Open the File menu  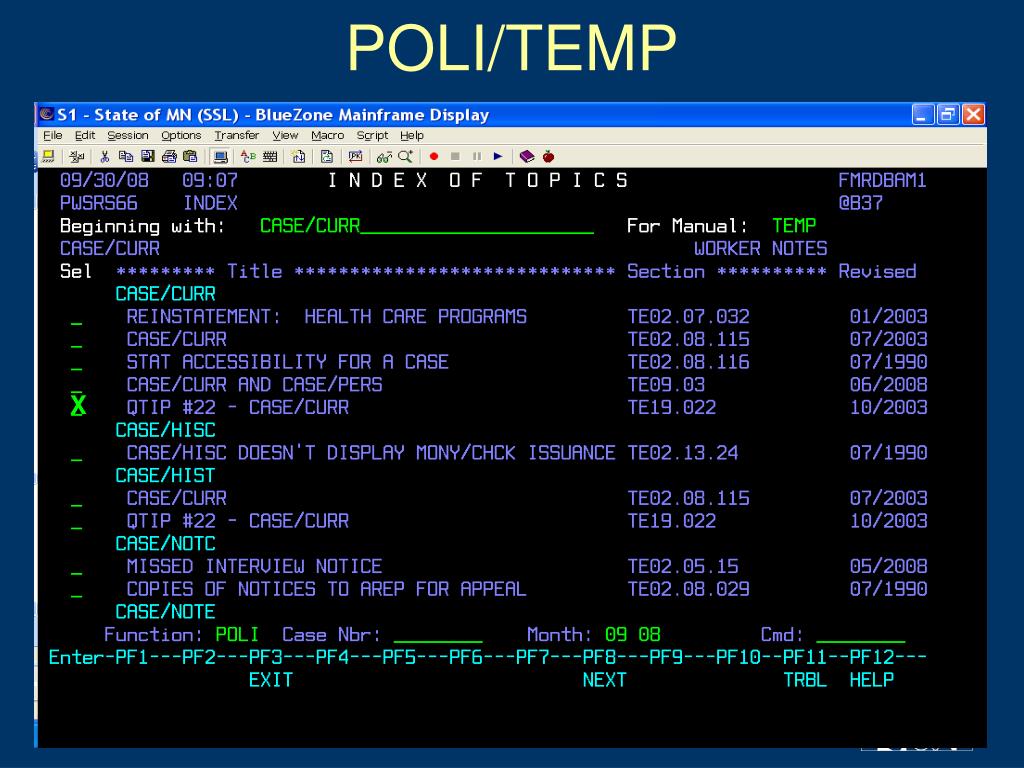[53, 135]
